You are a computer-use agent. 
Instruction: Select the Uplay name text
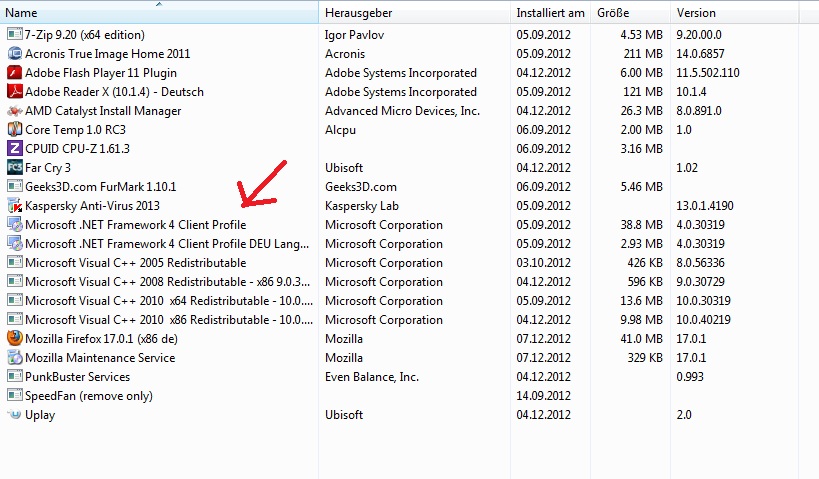40,415
